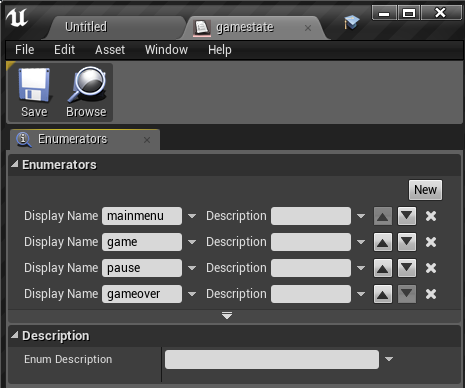
Task: Add a New enumerator
Action: tap(425, 190)
